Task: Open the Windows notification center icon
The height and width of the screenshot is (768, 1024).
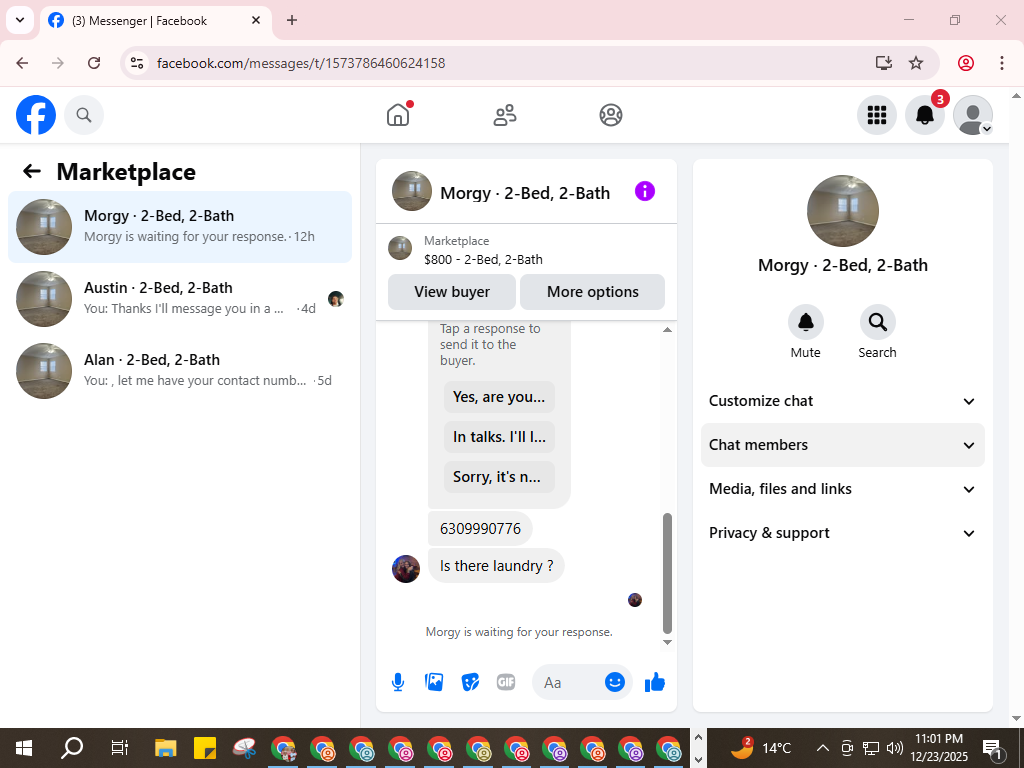Action: tap(992, 748)
